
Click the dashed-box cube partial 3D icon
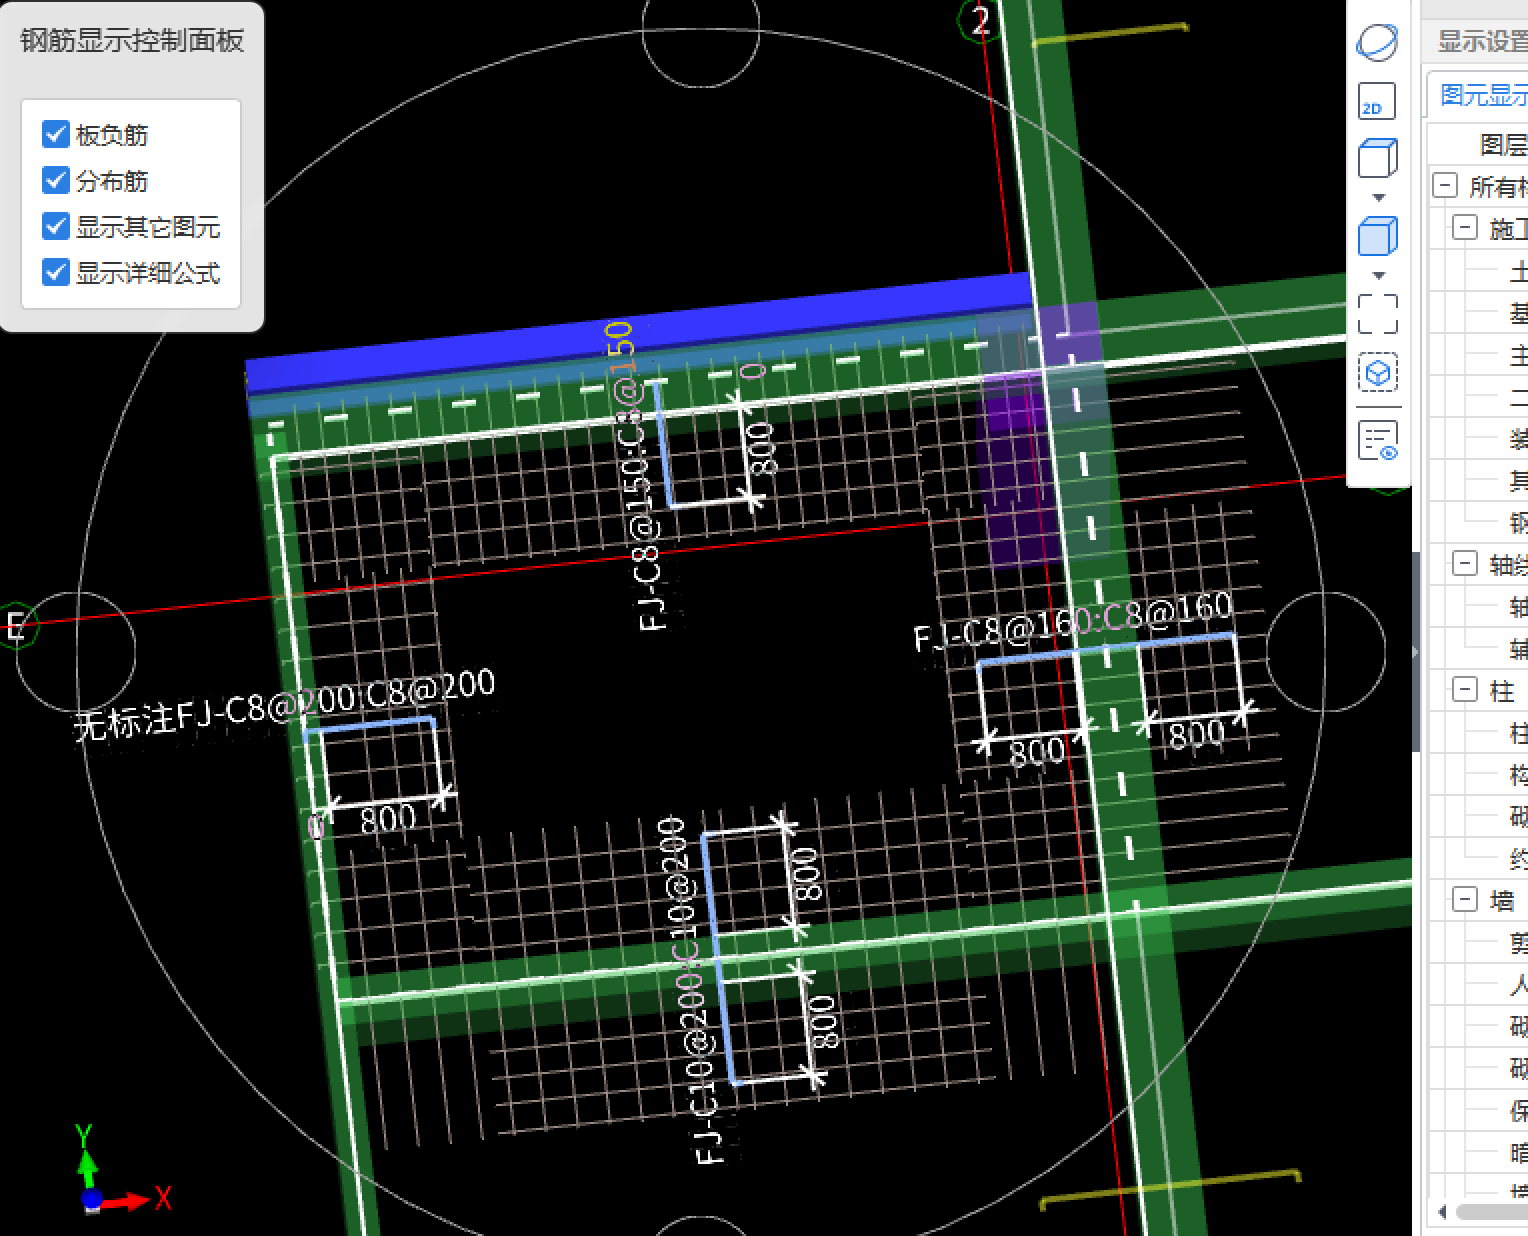point(1378,373)
